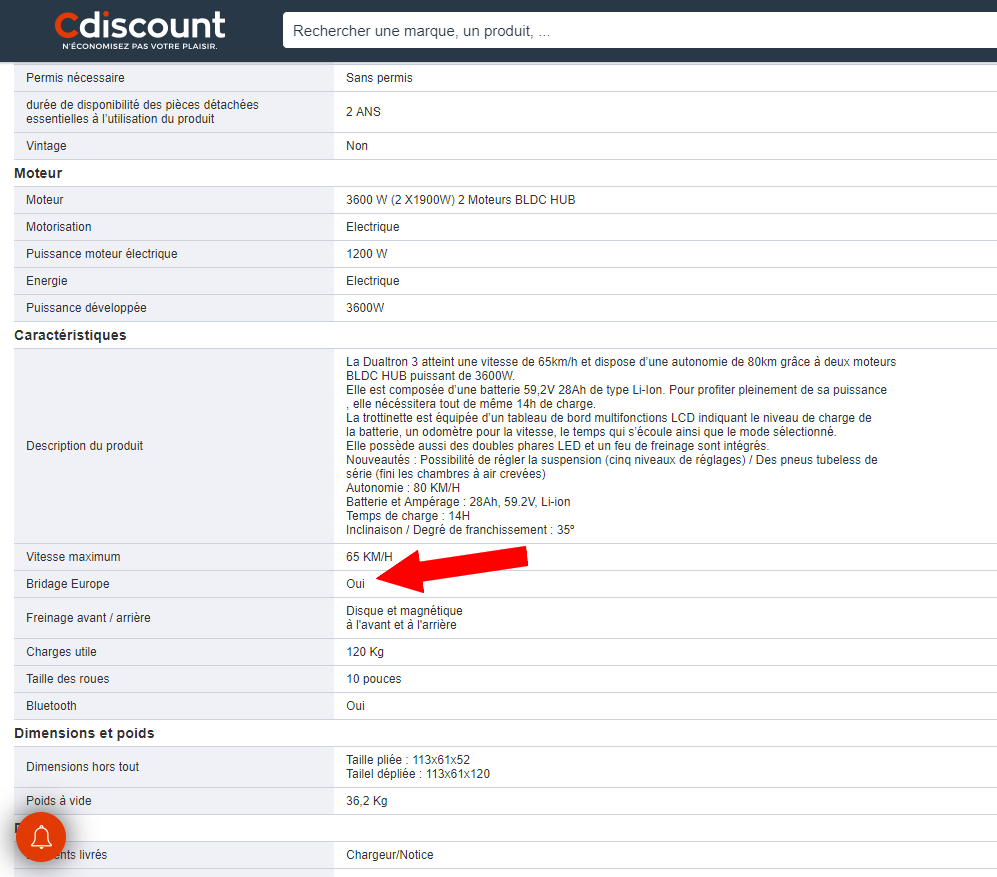Image resolution: width=997 pixels, height=877 pixels.
Task: Click the Vintage row label
Action: click(46, 146)
